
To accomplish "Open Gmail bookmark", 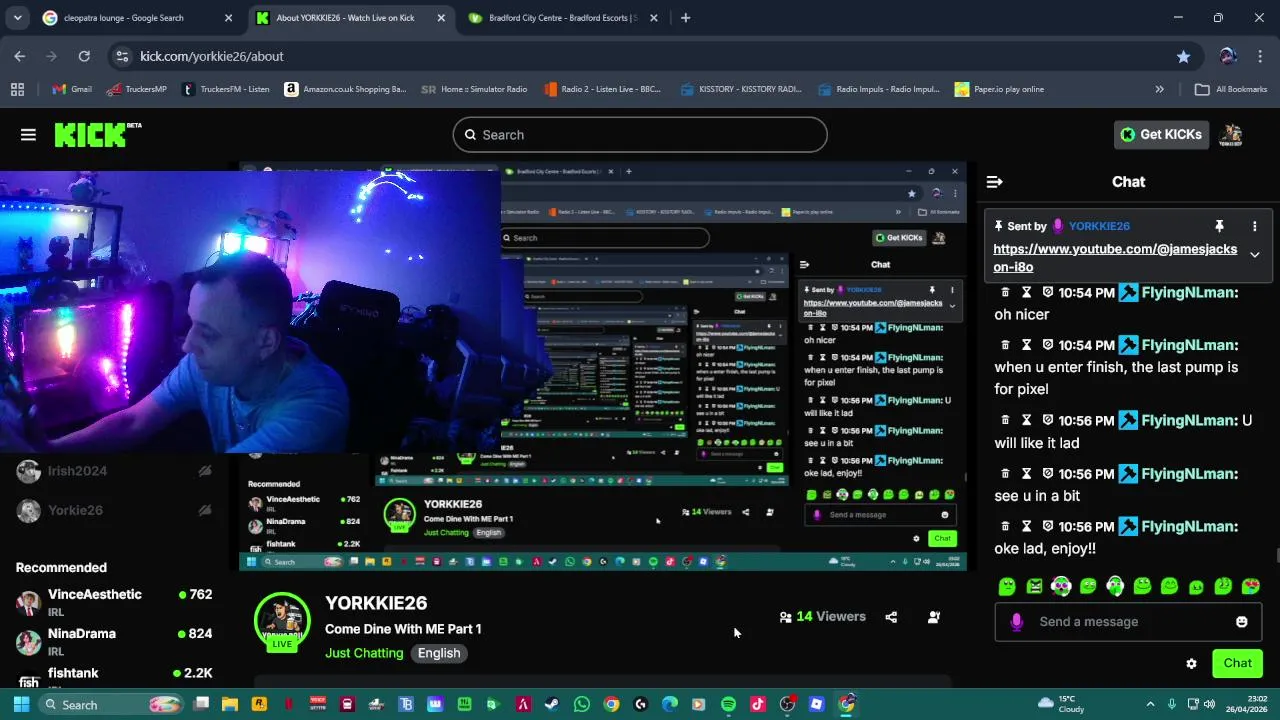I will pyautogui.click(x=72, y=89).
